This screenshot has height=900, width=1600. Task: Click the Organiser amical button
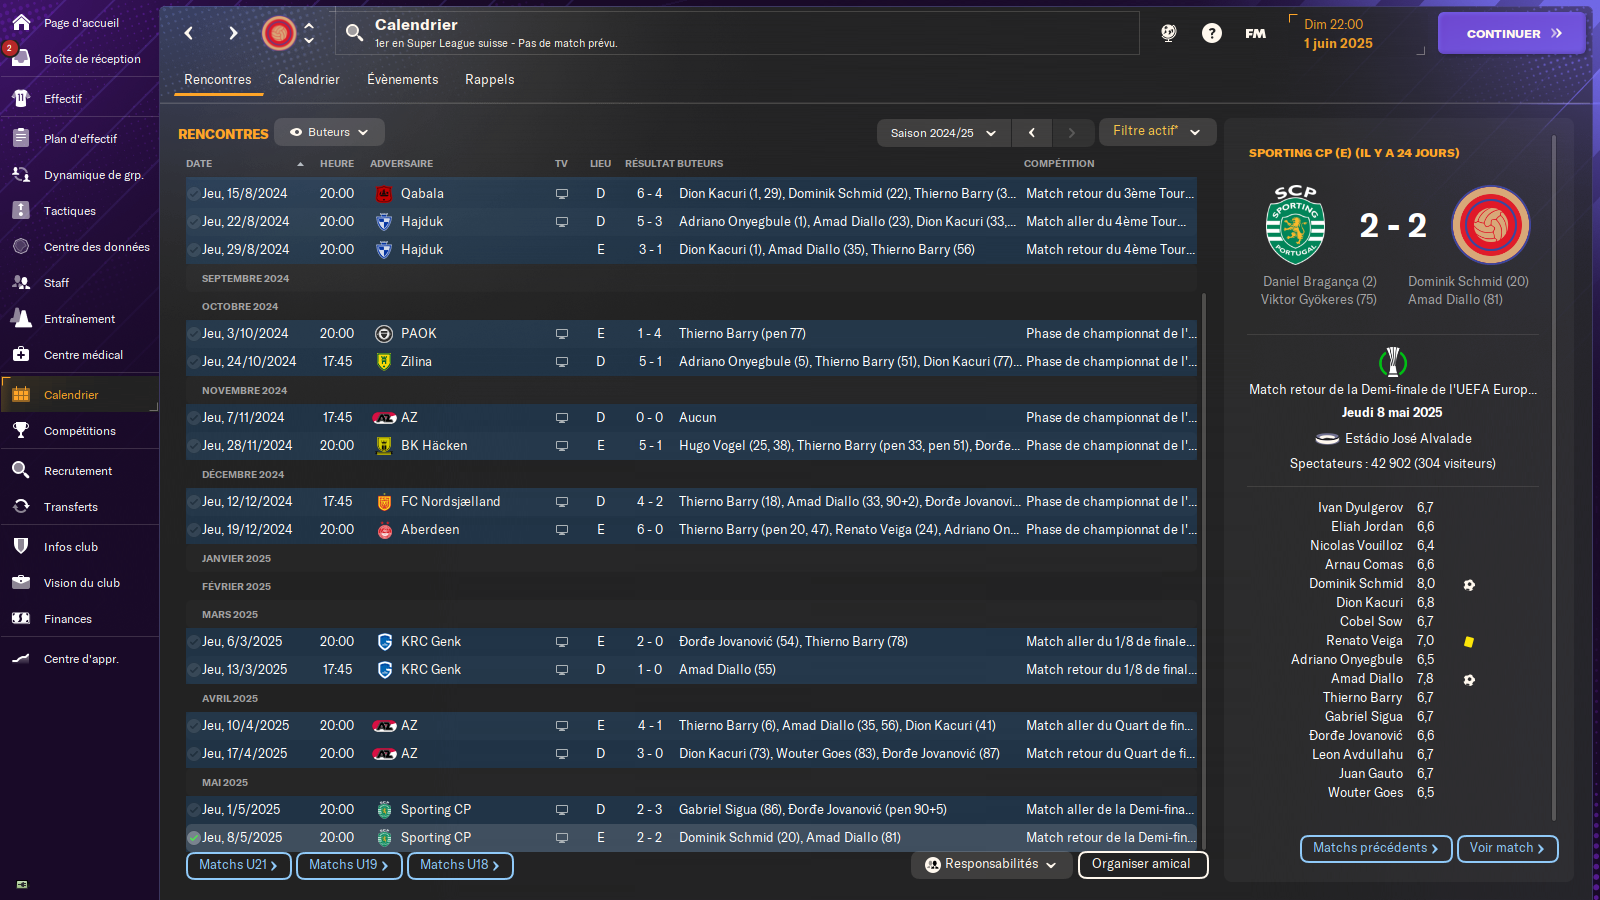coord(1142,864)
